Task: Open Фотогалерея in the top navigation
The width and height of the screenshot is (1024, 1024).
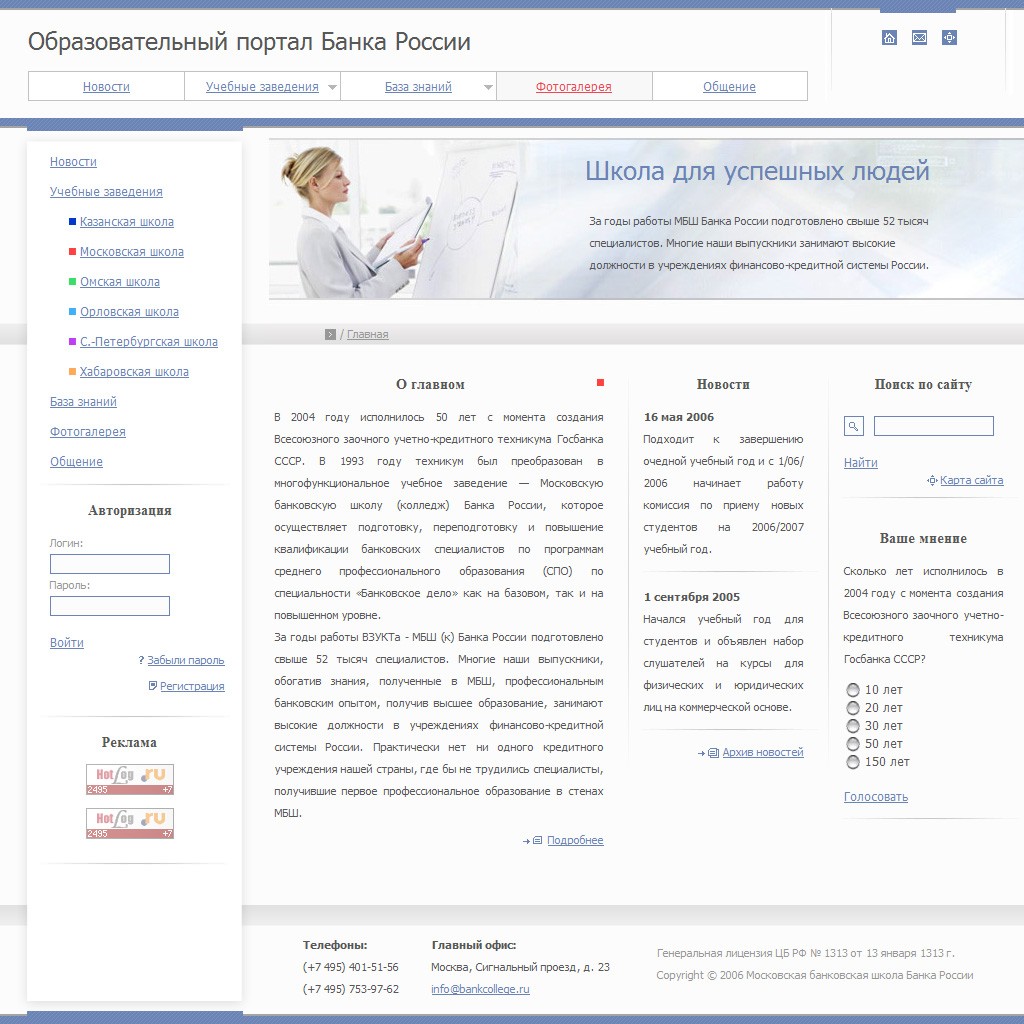Action: [x=573, y=87]
